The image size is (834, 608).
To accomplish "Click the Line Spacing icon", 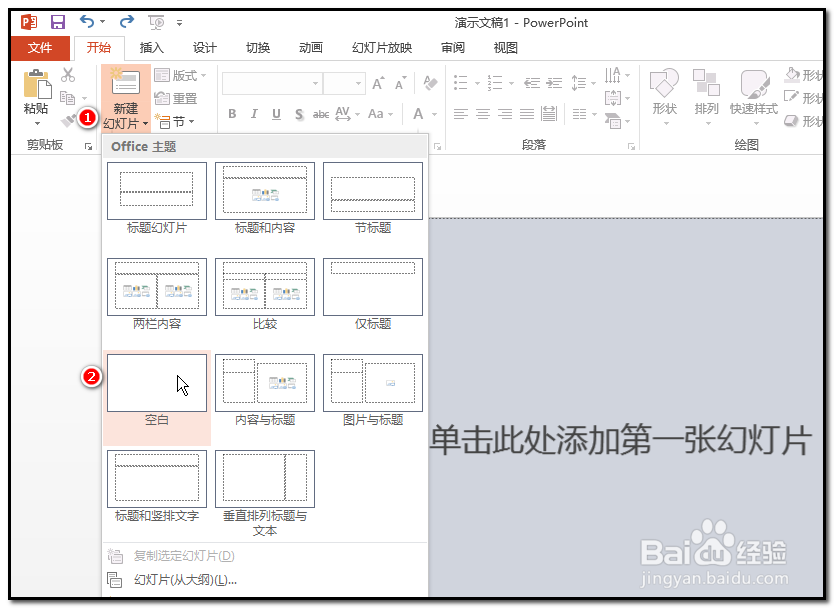I will pyautogui.click(x=579, y=83).
